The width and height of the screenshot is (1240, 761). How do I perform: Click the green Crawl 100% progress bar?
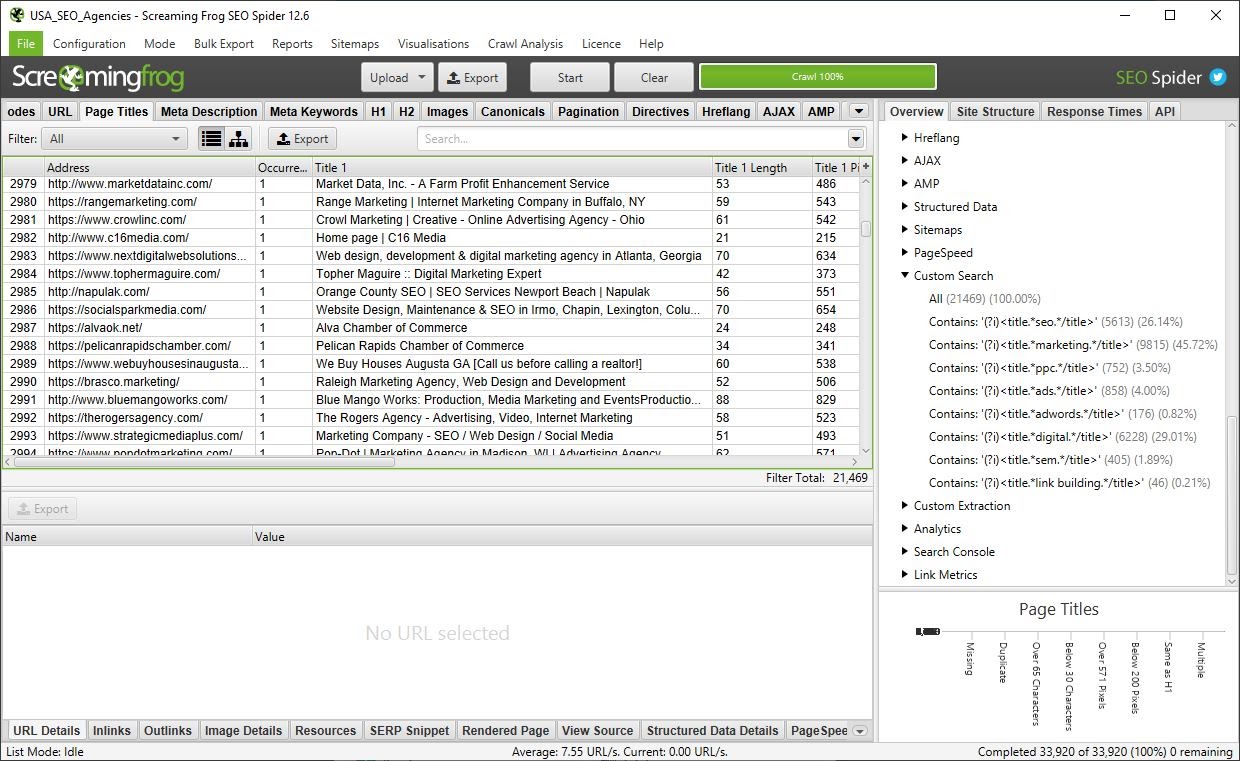coord(818,76)
